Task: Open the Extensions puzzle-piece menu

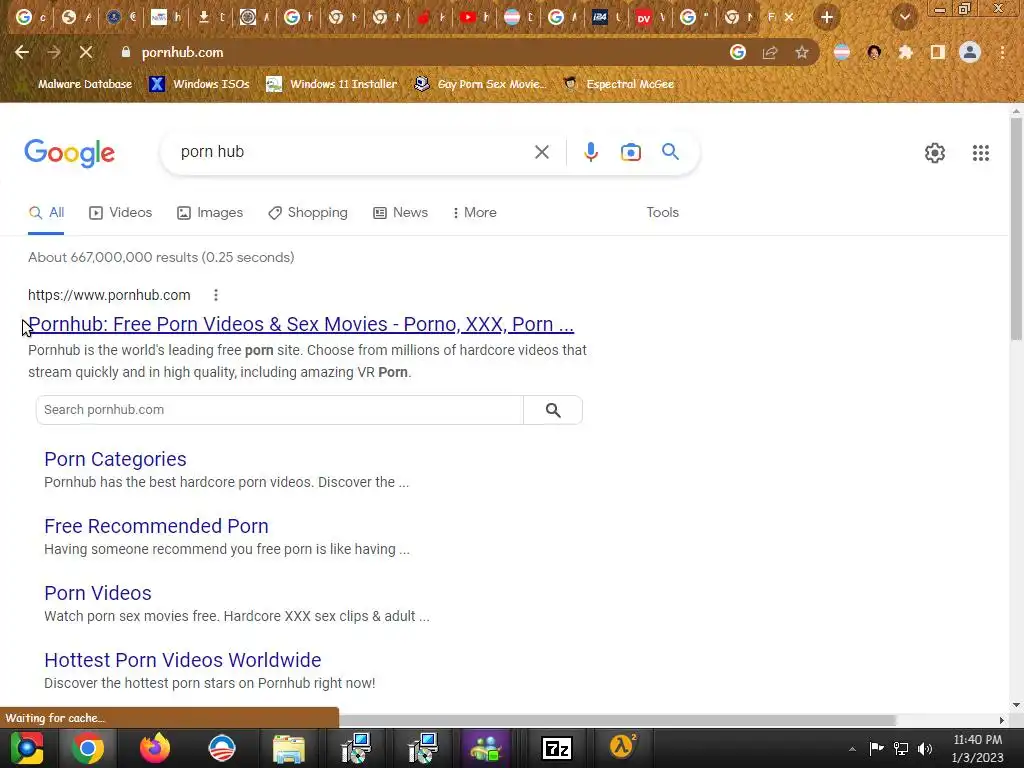Action: click(x=905, y=52)
